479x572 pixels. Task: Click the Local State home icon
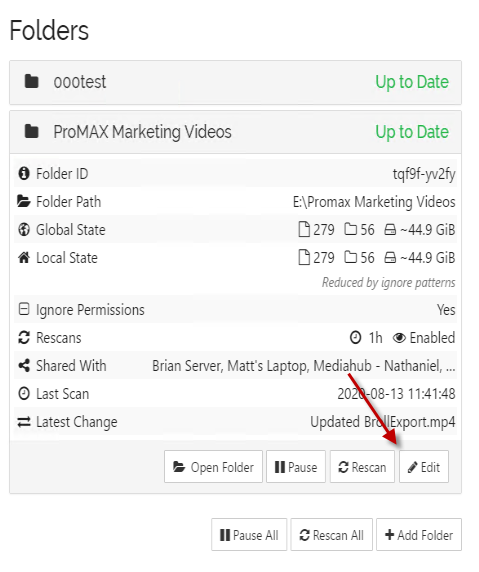pos(24,258)
